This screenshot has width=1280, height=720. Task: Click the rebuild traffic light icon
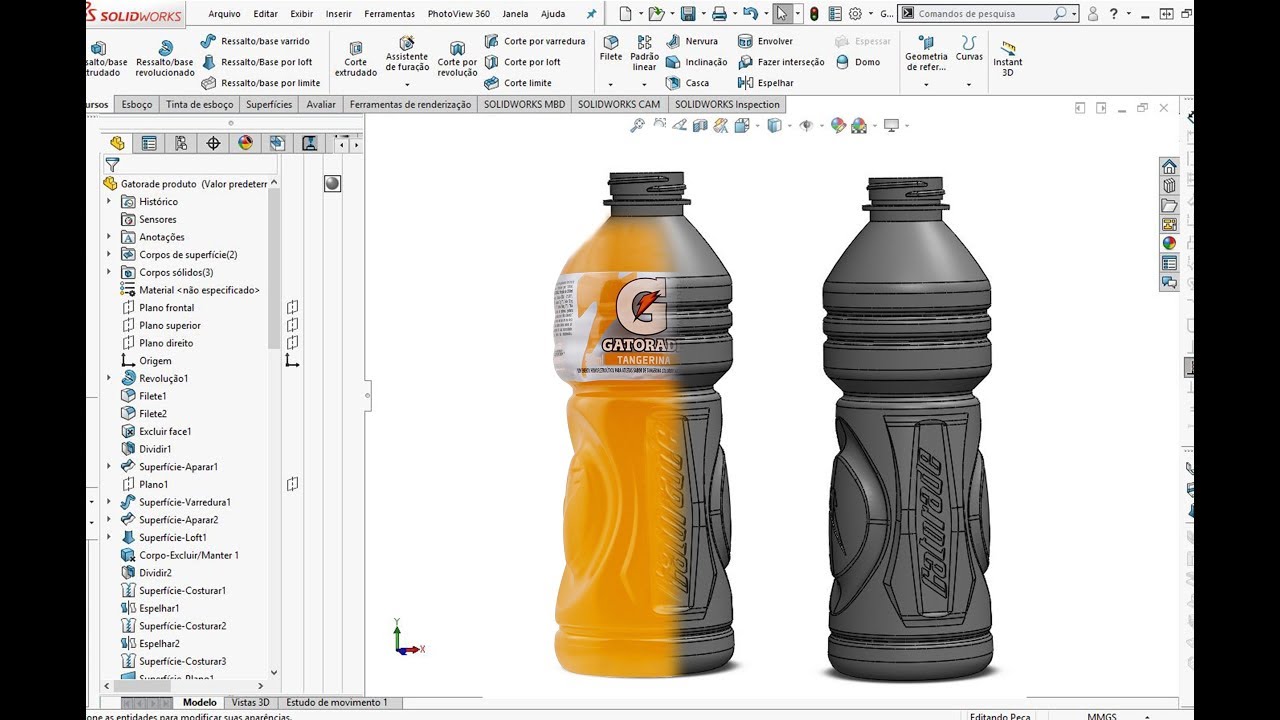pos(814,14)
